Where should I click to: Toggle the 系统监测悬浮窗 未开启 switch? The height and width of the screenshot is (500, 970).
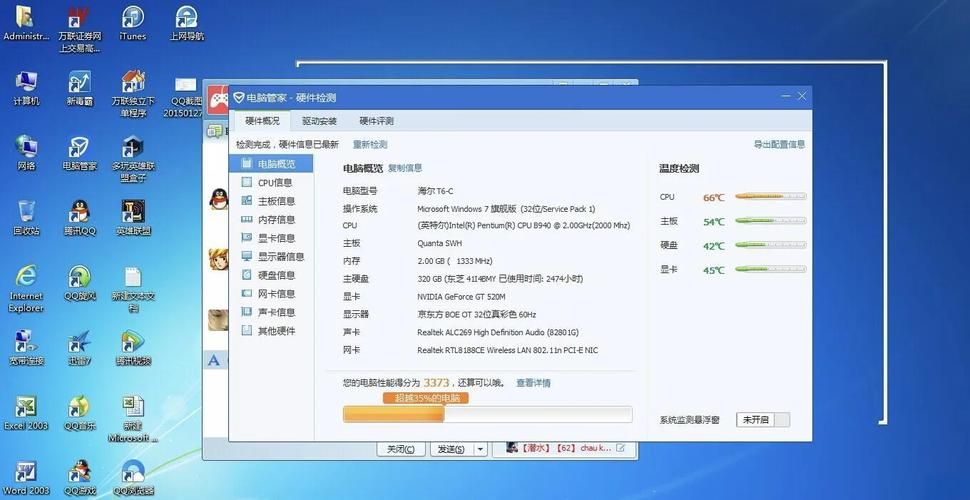tap(763, 420)
